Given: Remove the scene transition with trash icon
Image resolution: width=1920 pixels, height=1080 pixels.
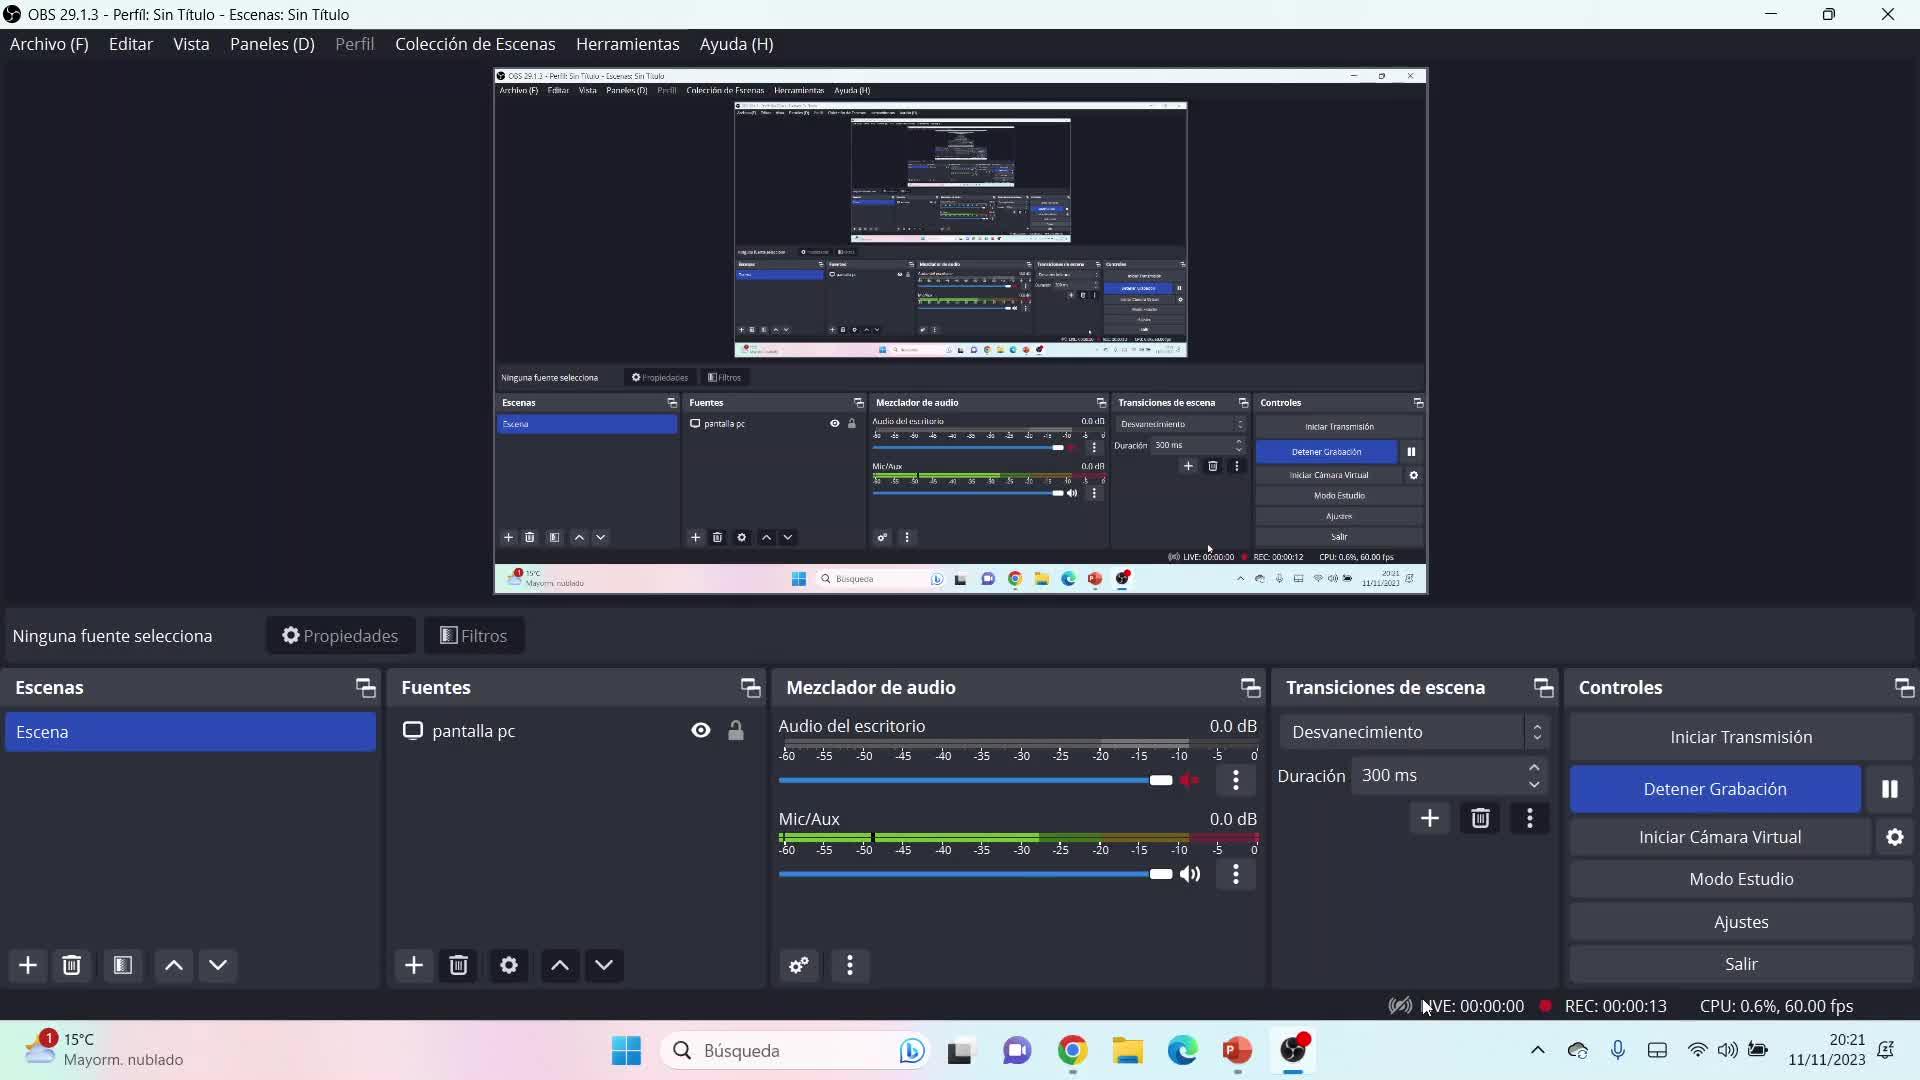Looking at the screenshot, I should 1480,819.
